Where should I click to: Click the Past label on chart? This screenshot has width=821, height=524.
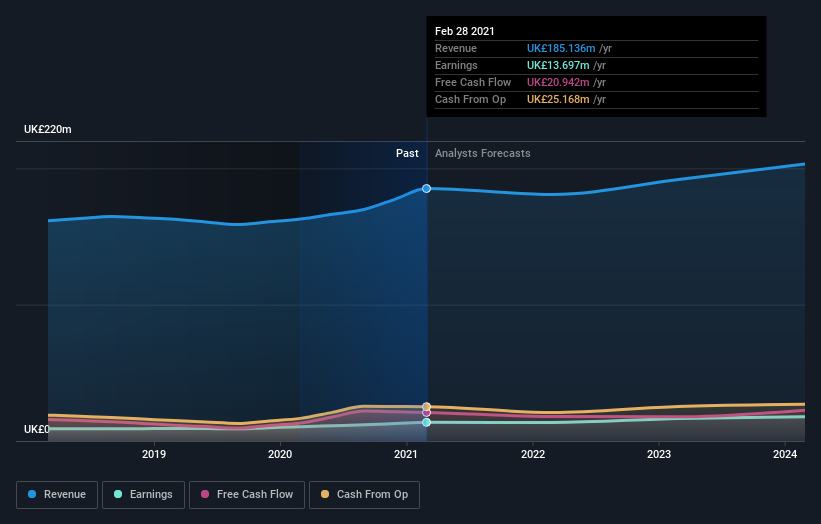(407, 153)
